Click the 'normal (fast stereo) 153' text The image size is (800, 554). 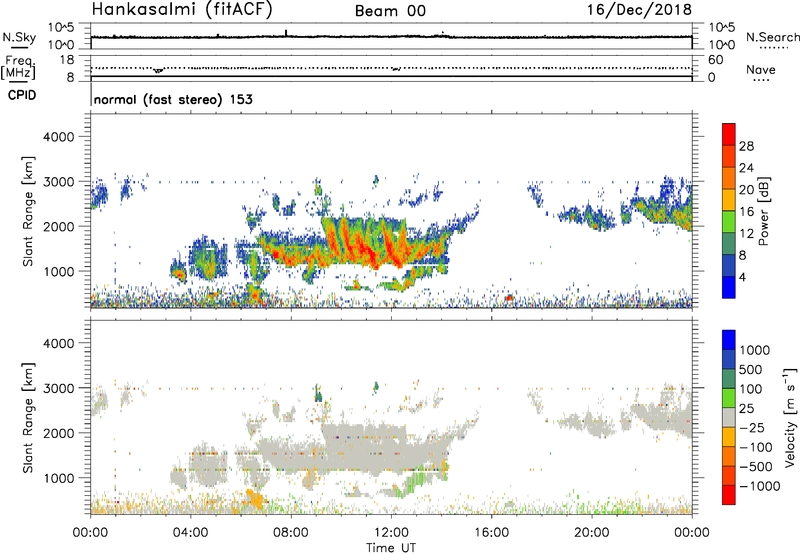[x=173, y=99]
